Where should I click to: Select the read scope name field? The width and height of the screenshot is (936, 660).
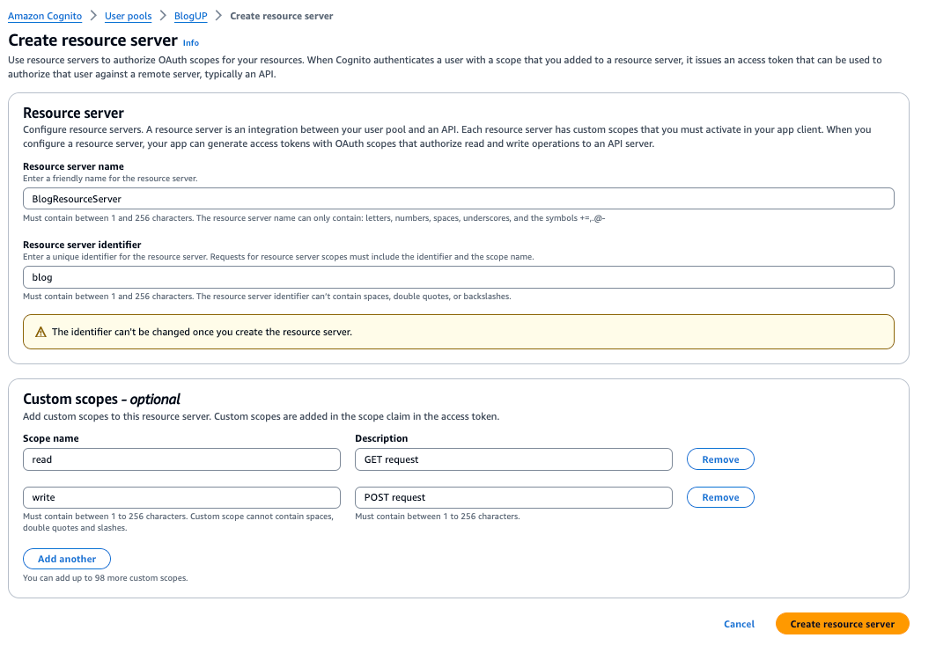point(181,459)
